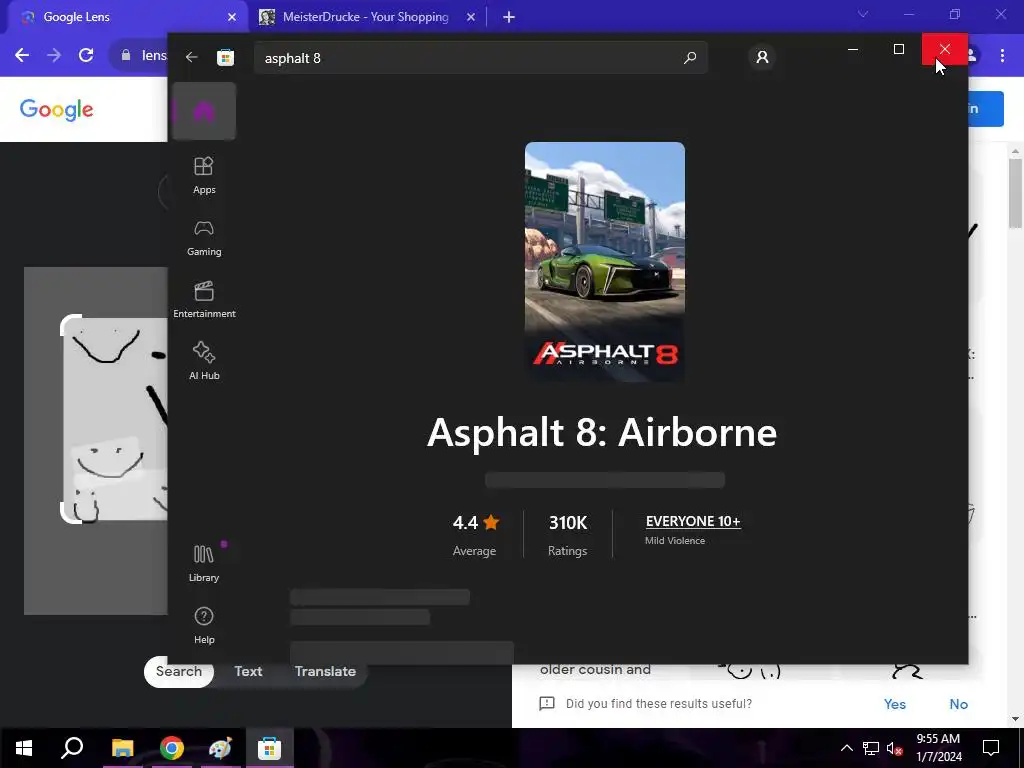Open AI Hub in Store sidebar

pos(204,360)
